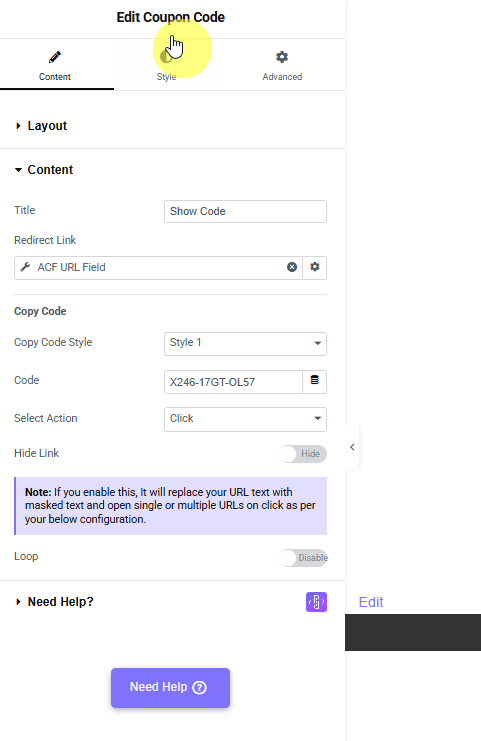Collapse the panel using the side arrow

tap(352, 447)
